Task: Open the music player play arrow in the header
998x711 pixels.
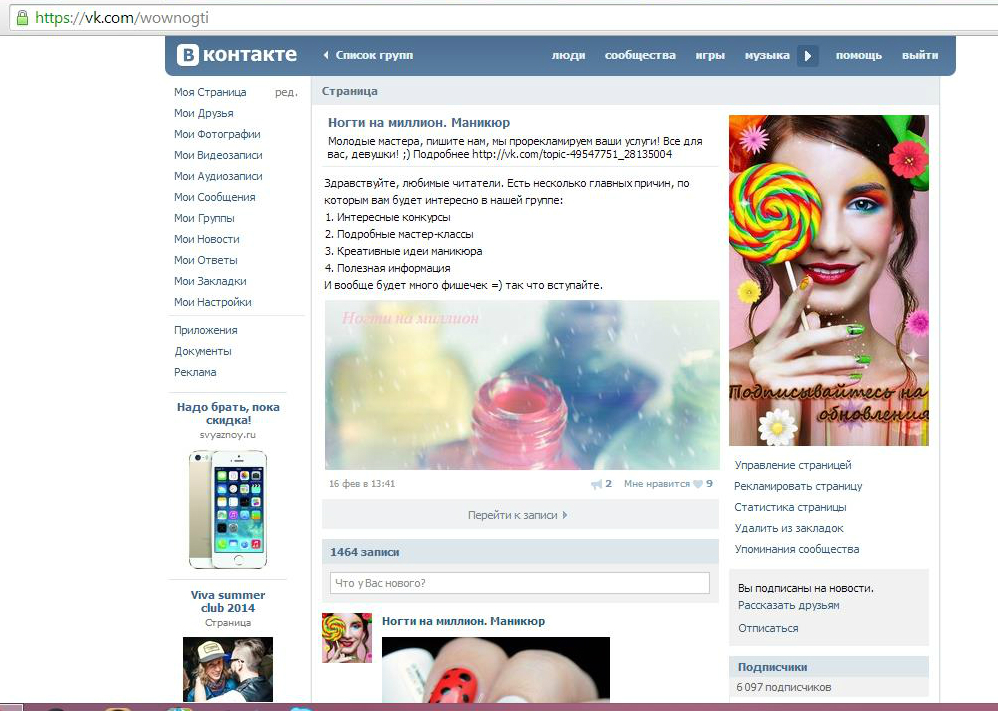Action: coord(808,55)
